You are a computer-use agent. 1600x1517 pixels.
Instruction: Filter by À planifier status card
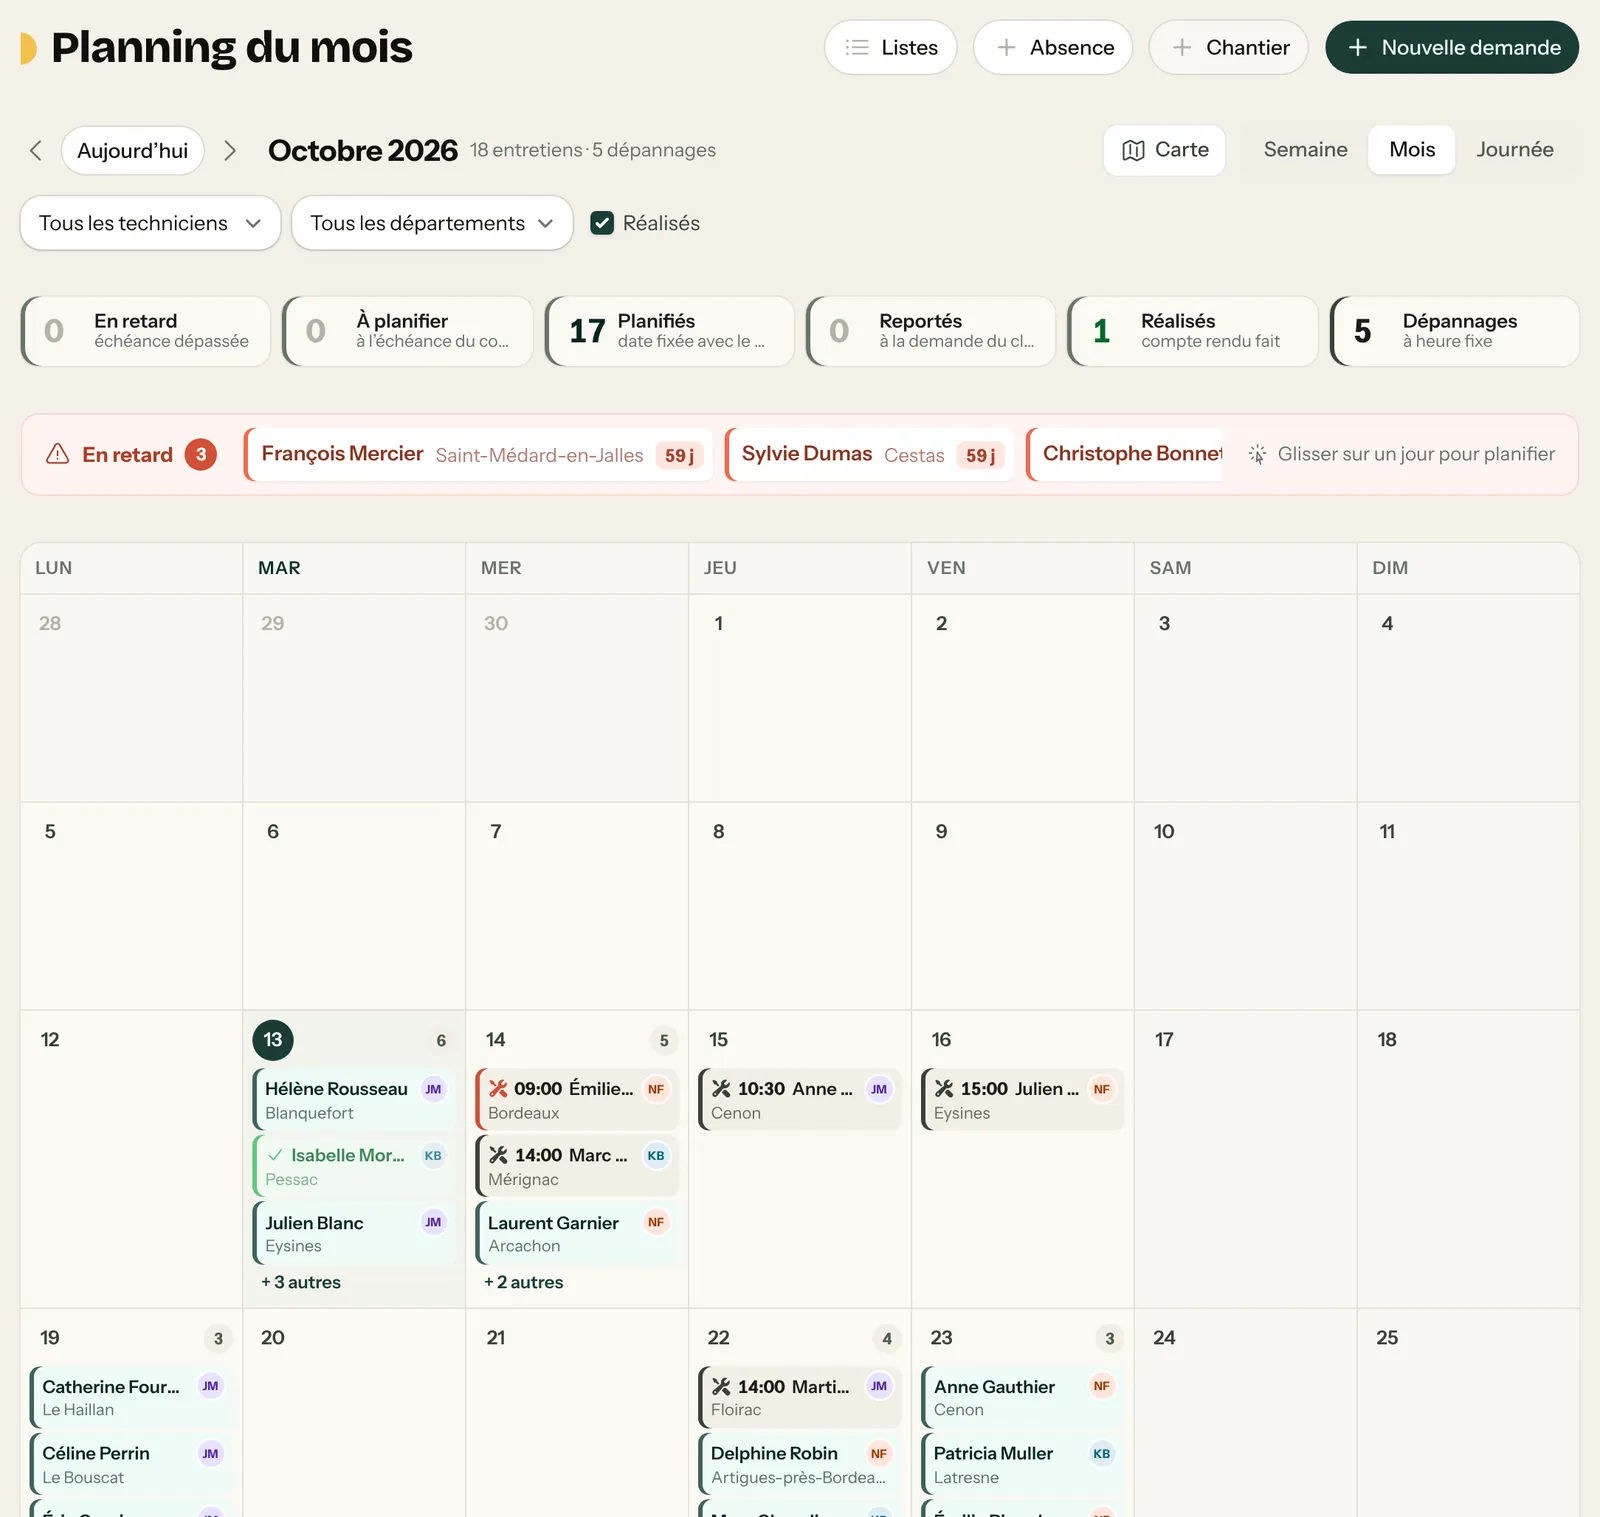408,331
